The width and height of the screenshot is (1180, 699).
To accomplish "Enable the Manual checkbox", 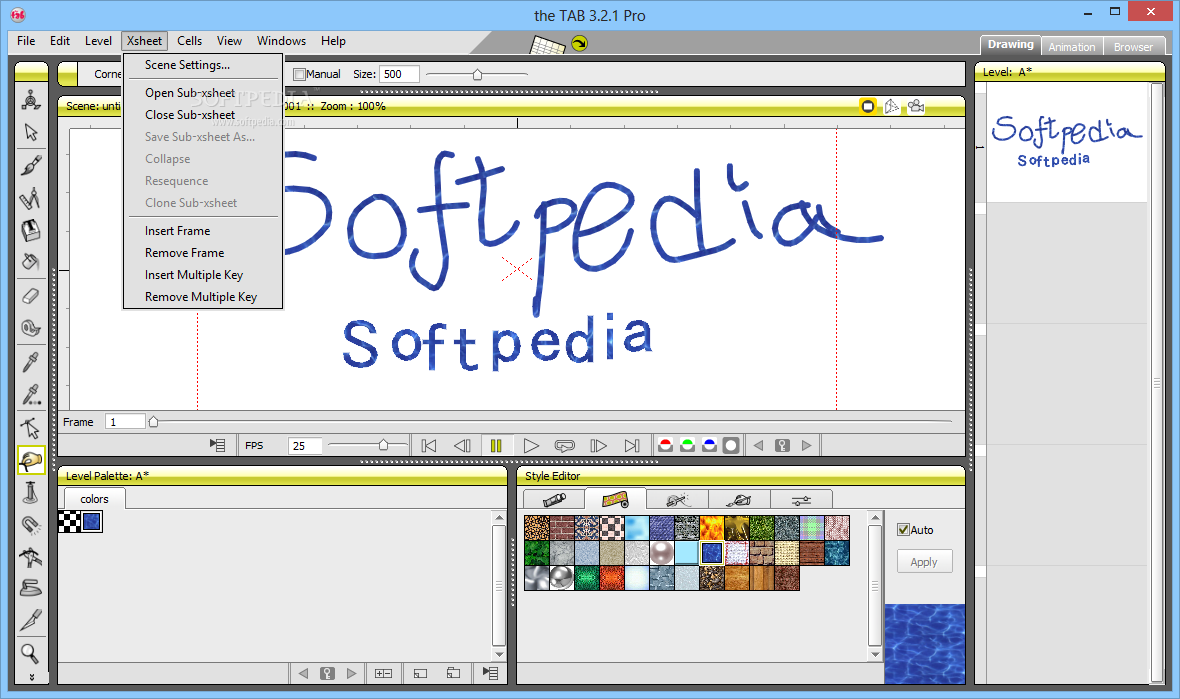I will click(x=300, y=74).
